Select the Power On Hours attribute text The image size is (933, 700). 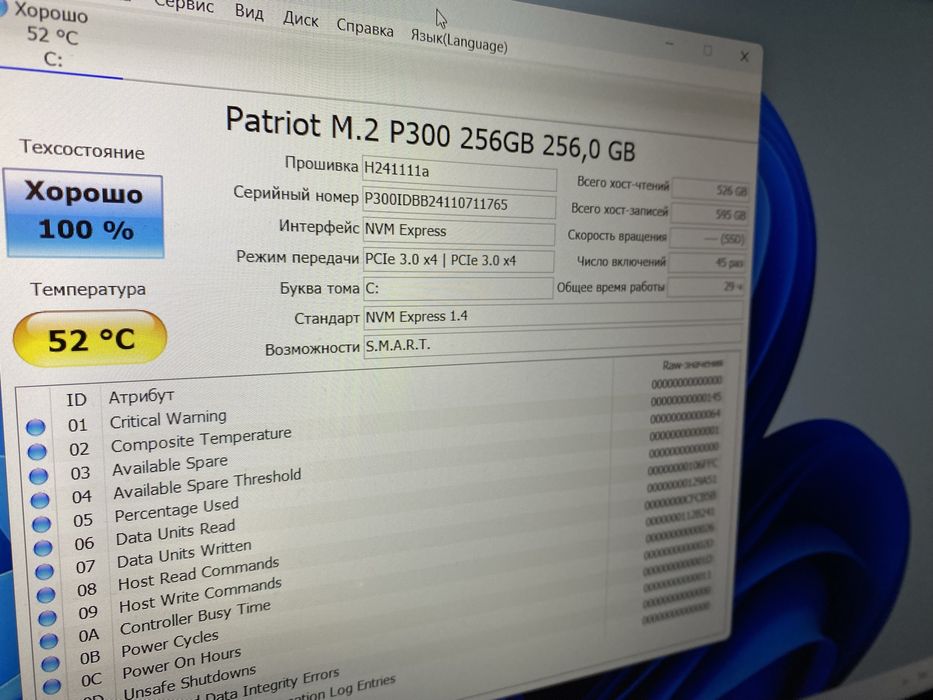coord(182,663)
